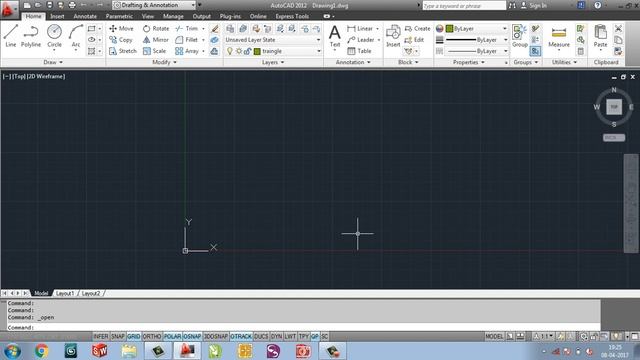
Task: Pick the Arc drawing tool
Action: [x=76, y=36]
